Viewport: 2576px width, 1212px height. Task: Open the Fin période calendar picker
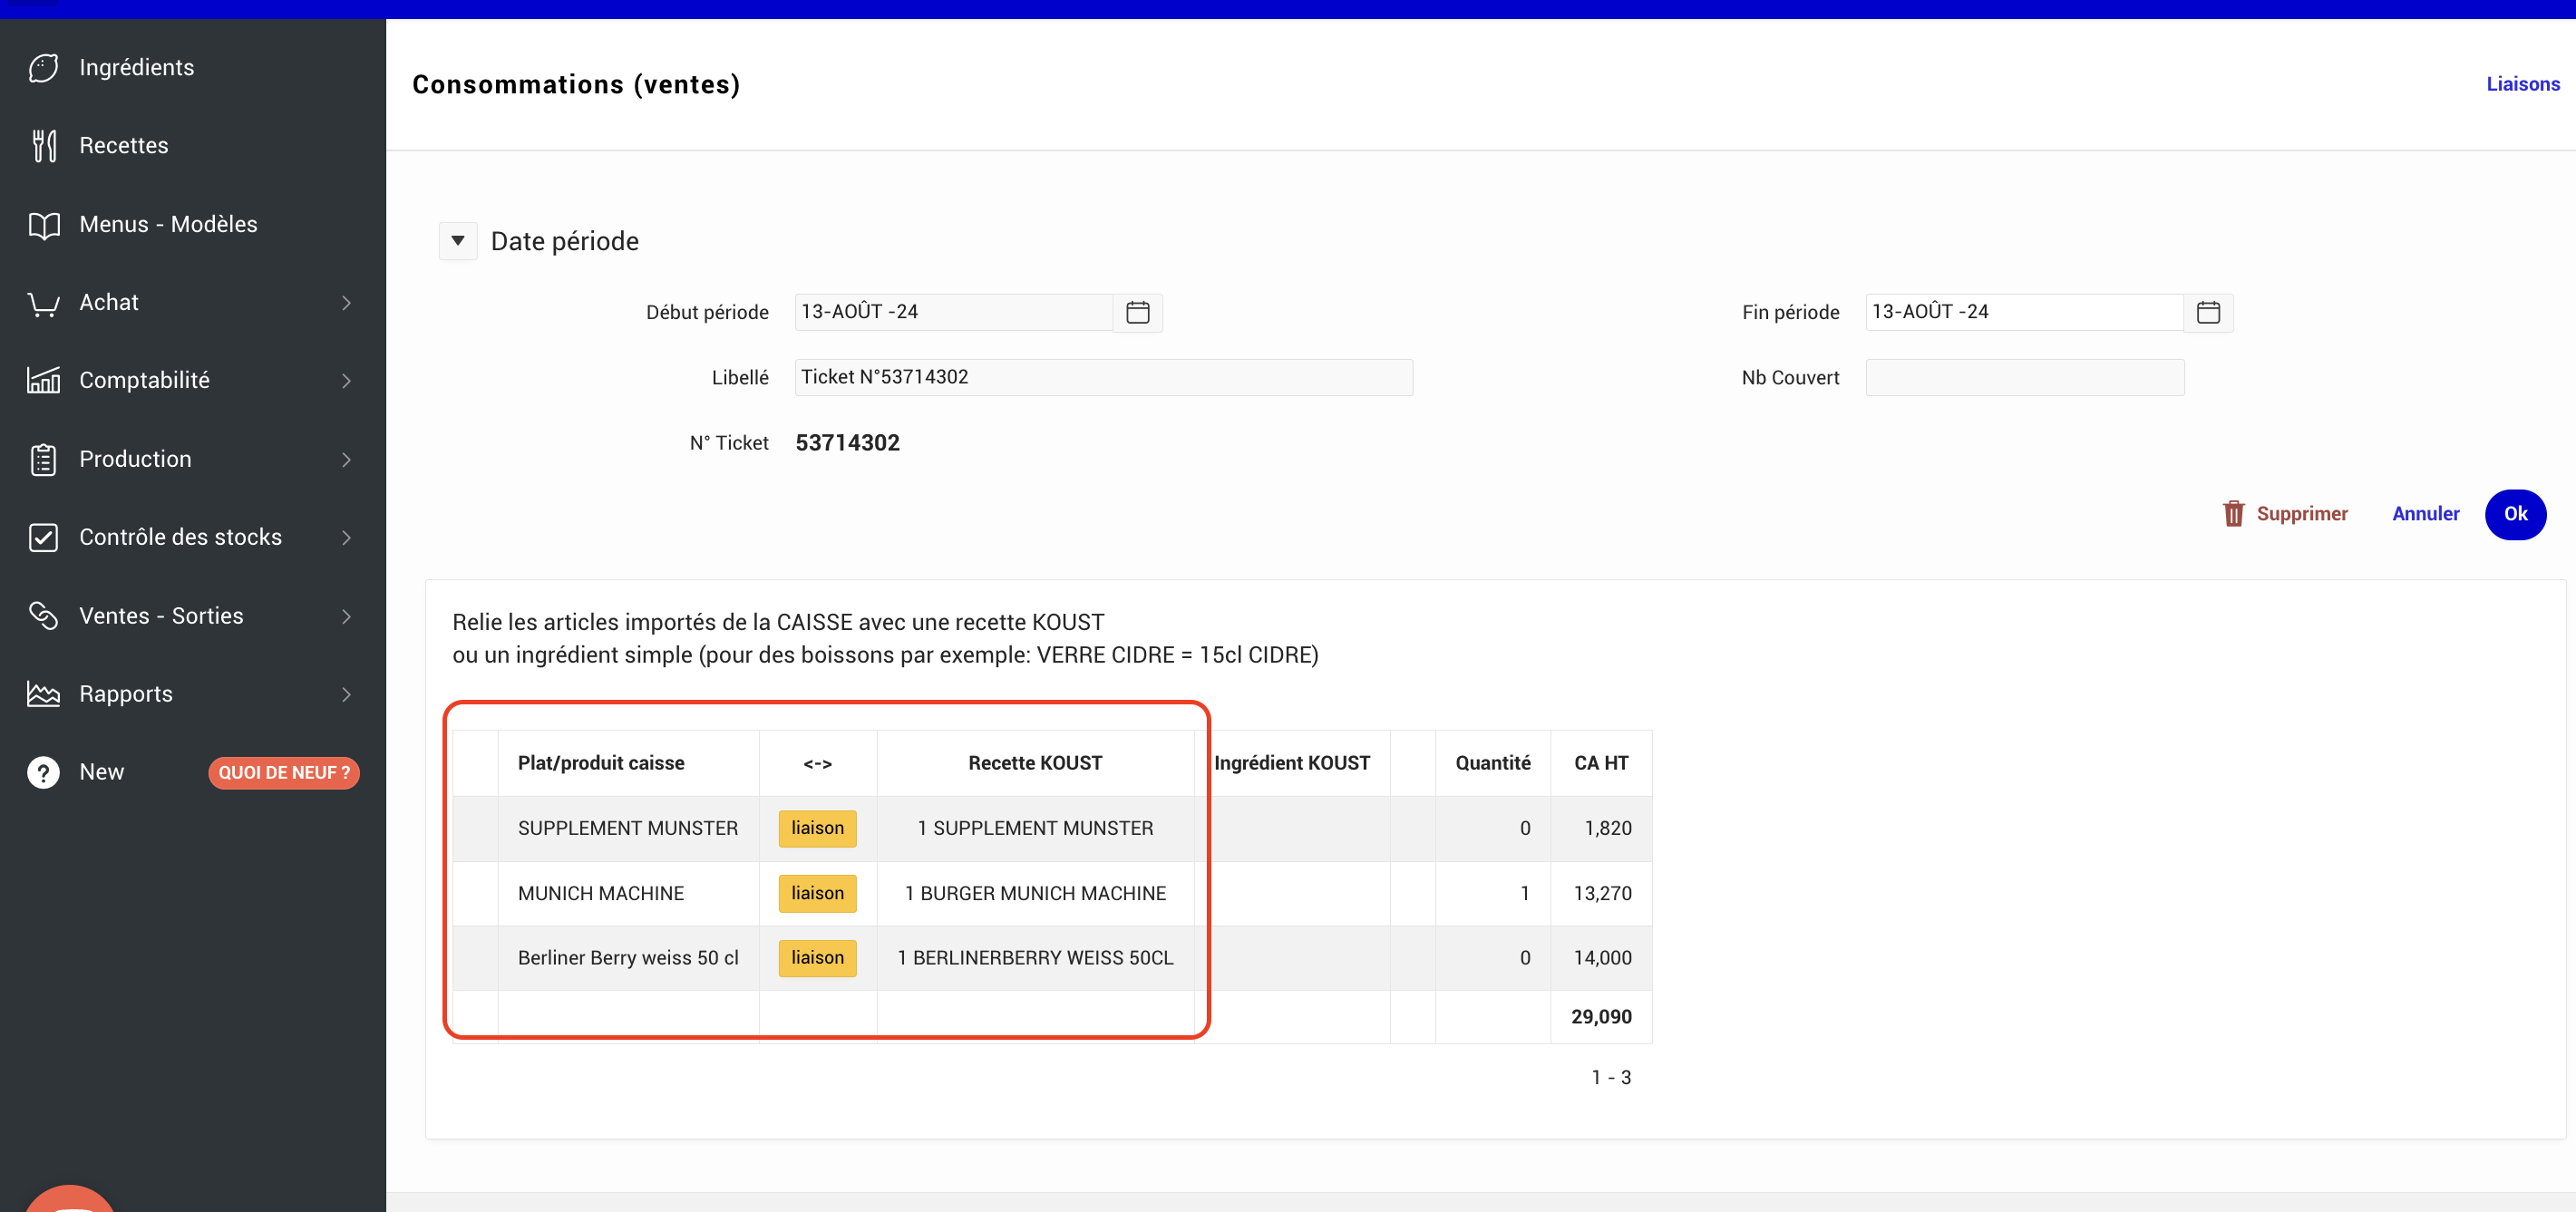click(x=2208, y=313)
